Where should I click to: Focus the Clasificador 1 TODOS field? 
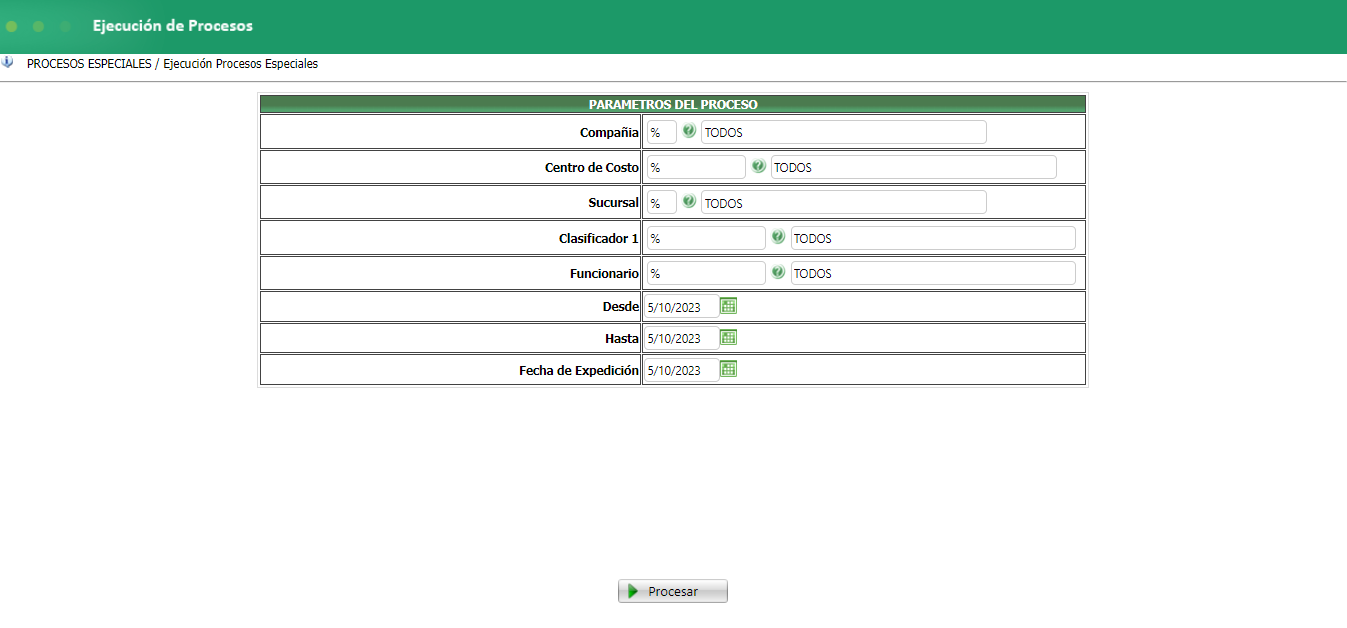pyautogui.click(x=933, y=238)
